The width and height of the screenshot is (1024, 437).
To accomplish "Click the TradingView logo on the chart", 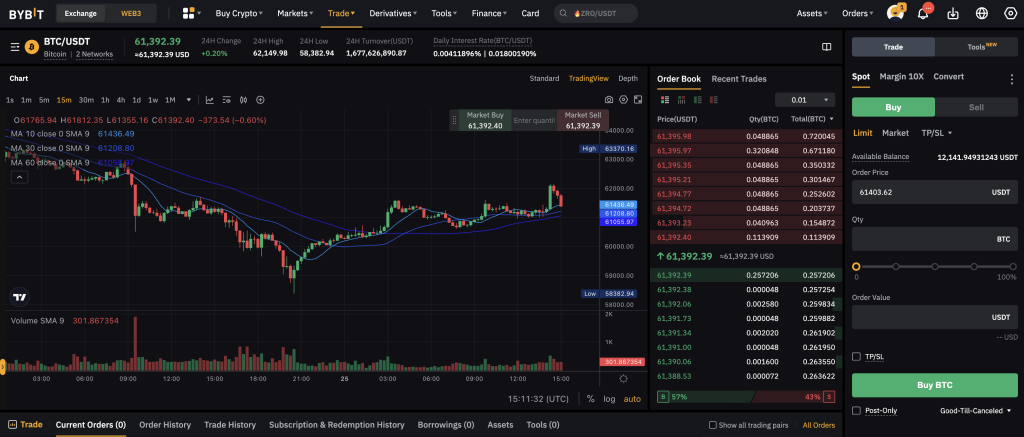I will pos(20,297).
